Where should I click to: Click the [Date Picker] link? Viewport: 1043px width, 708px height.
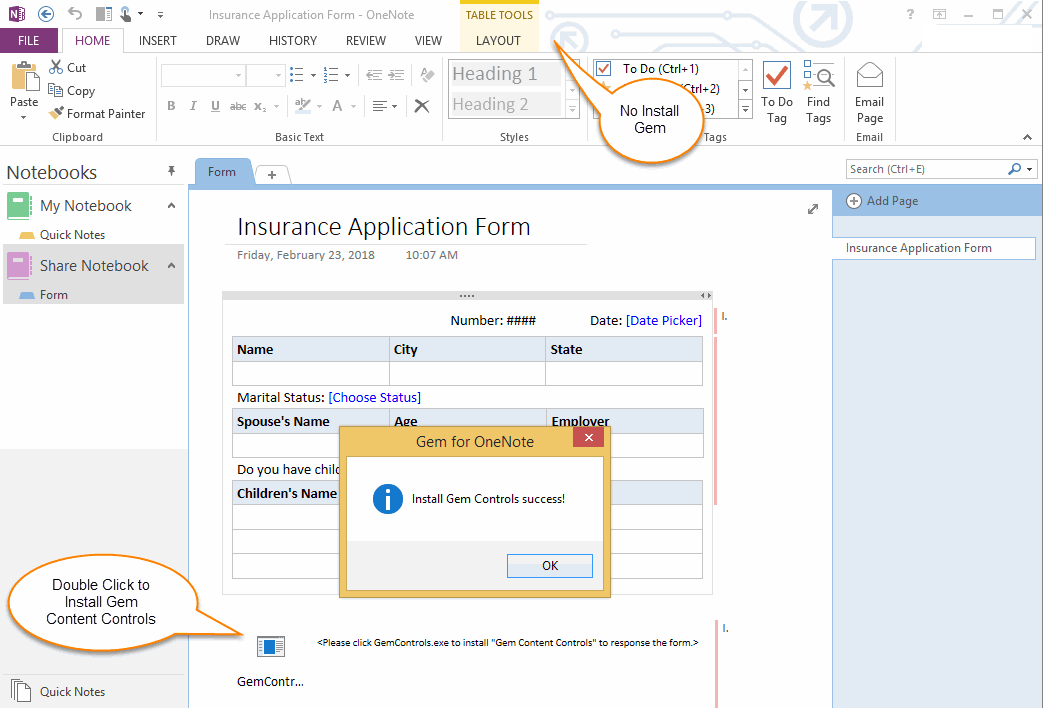[664, 320]
